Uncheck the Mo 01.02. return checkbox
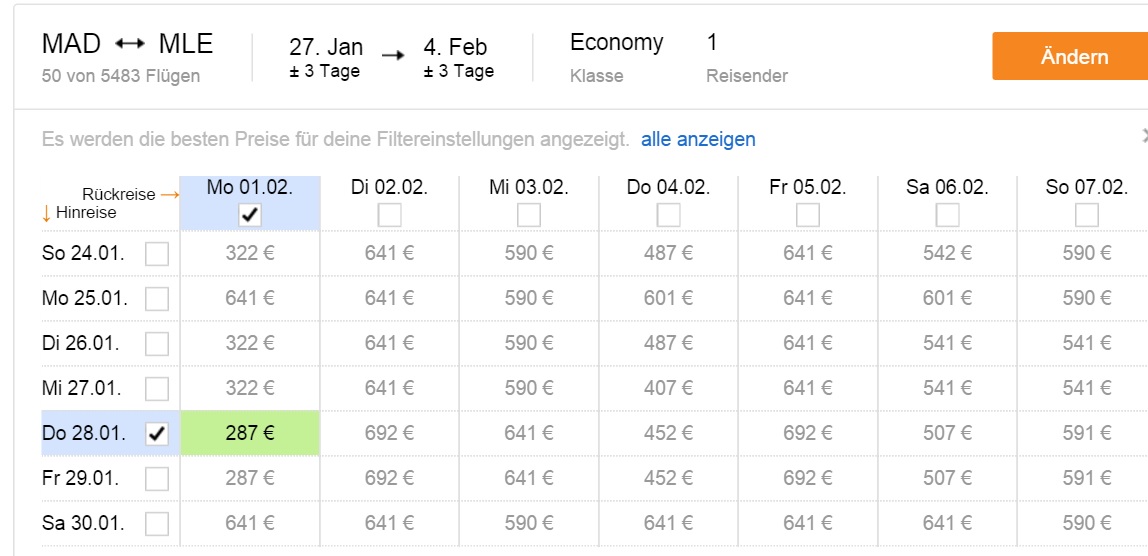This screenshot has width=1148, height=556. (250, 215)
